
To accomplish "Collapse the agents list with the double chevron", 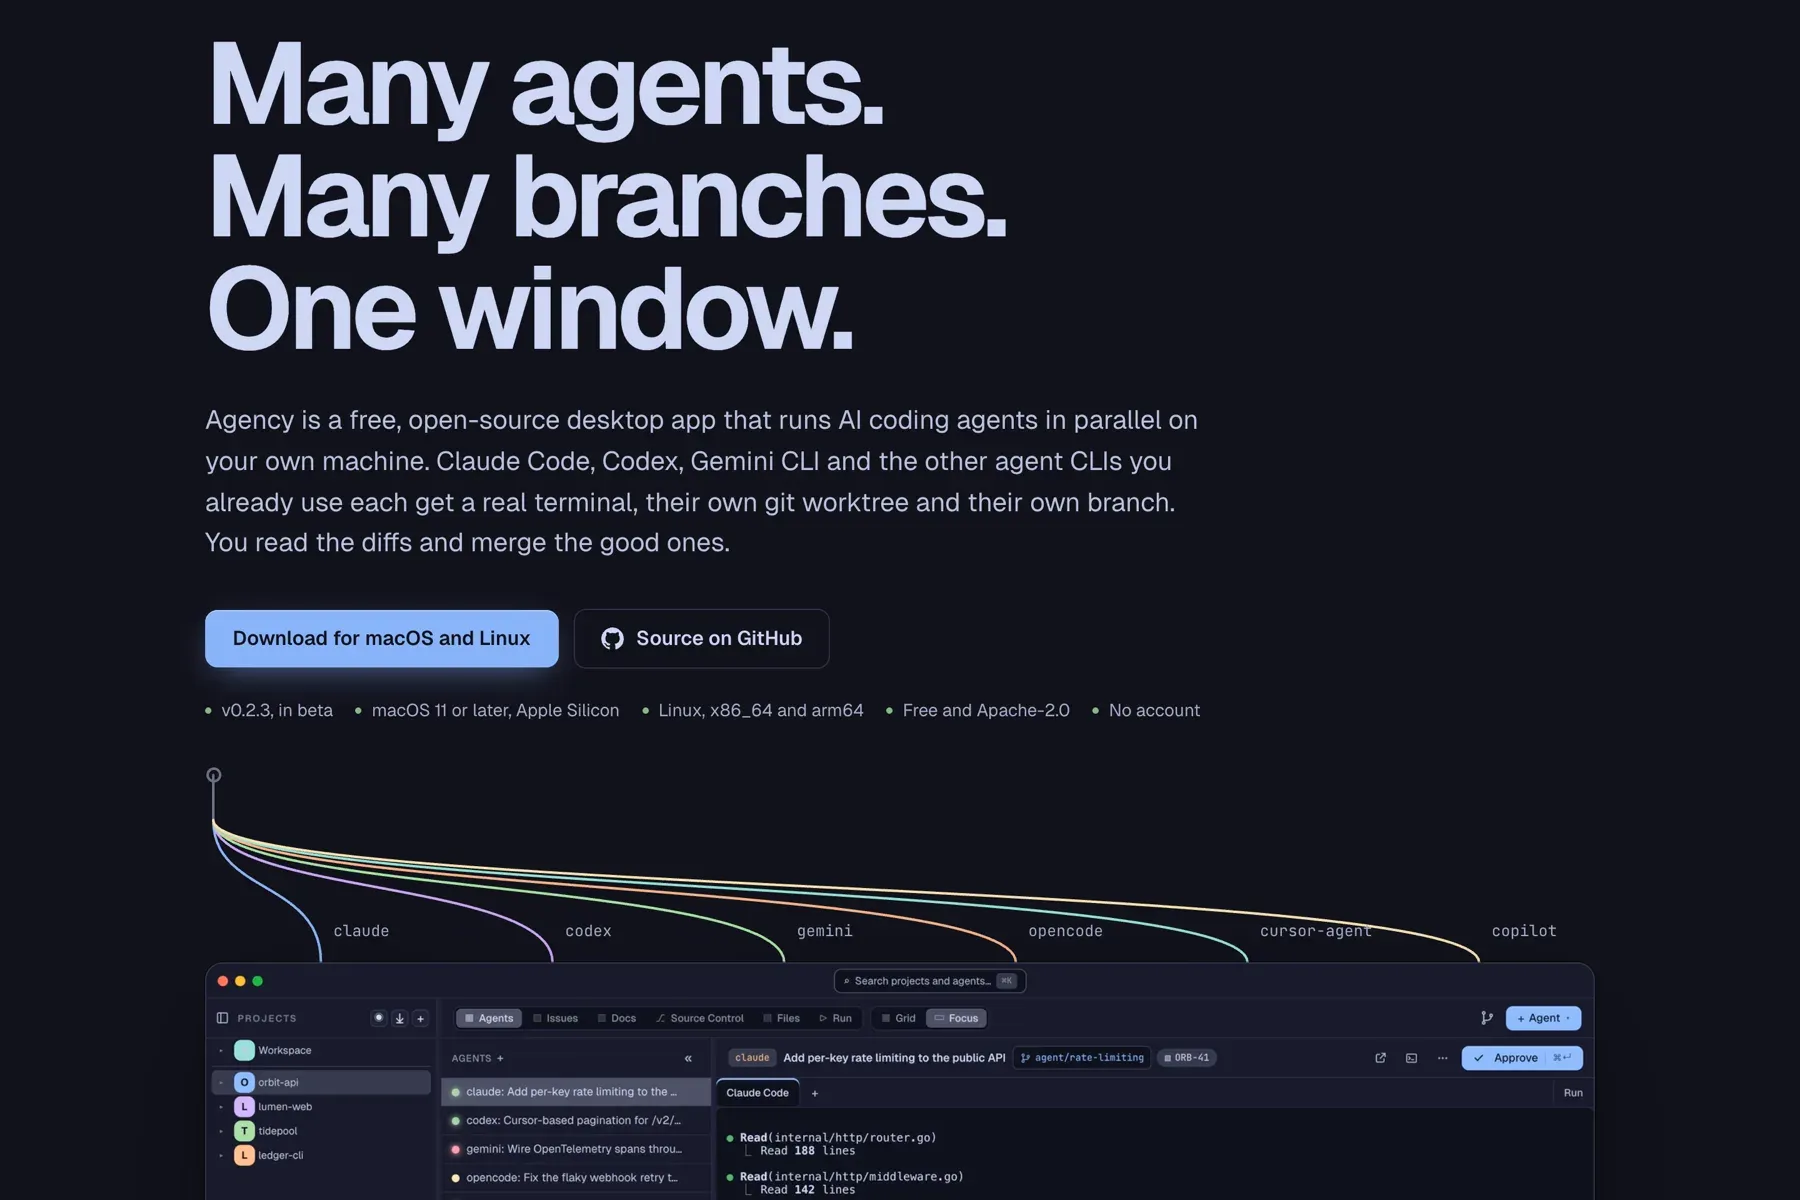I will pos(688,1058).
